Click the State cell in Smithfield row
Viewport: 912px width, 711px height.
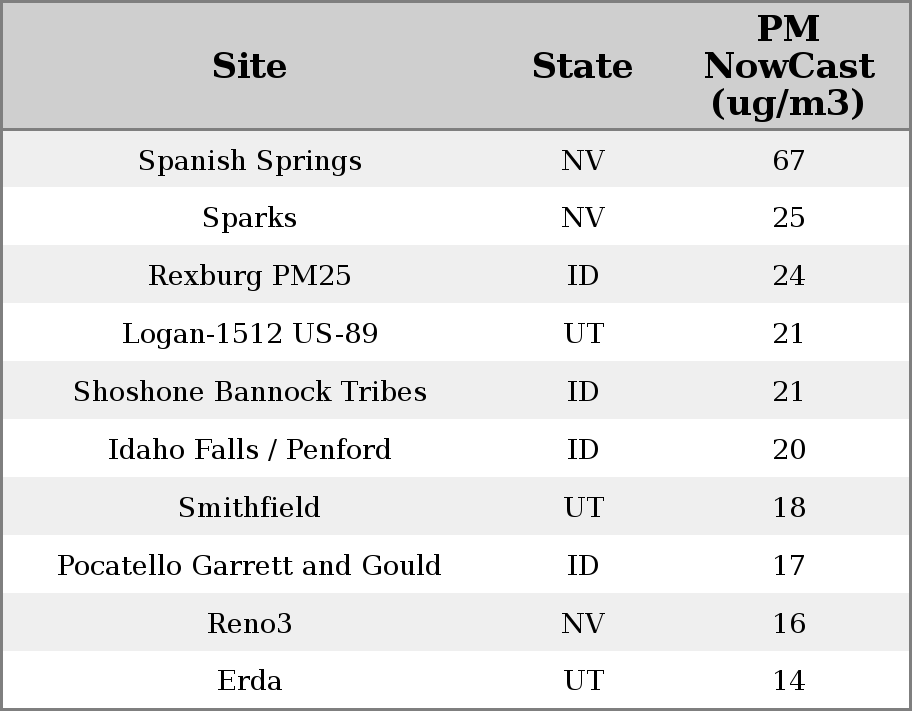coord(583,508)
